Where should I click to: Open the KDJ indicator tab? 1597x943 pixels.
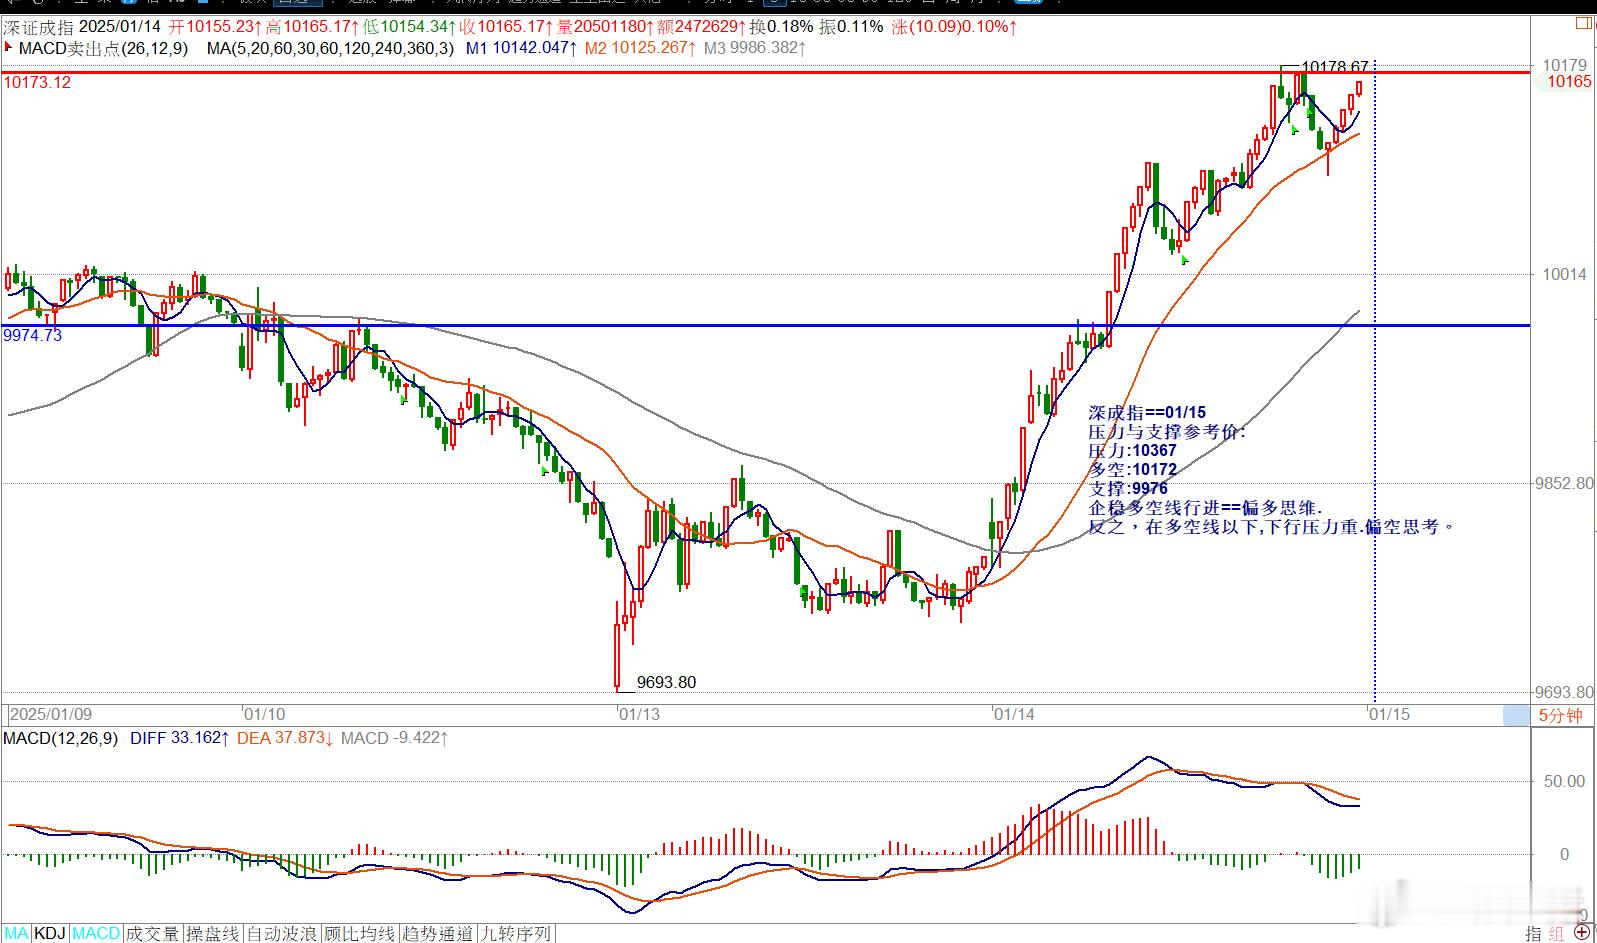(x=50, y=933)
